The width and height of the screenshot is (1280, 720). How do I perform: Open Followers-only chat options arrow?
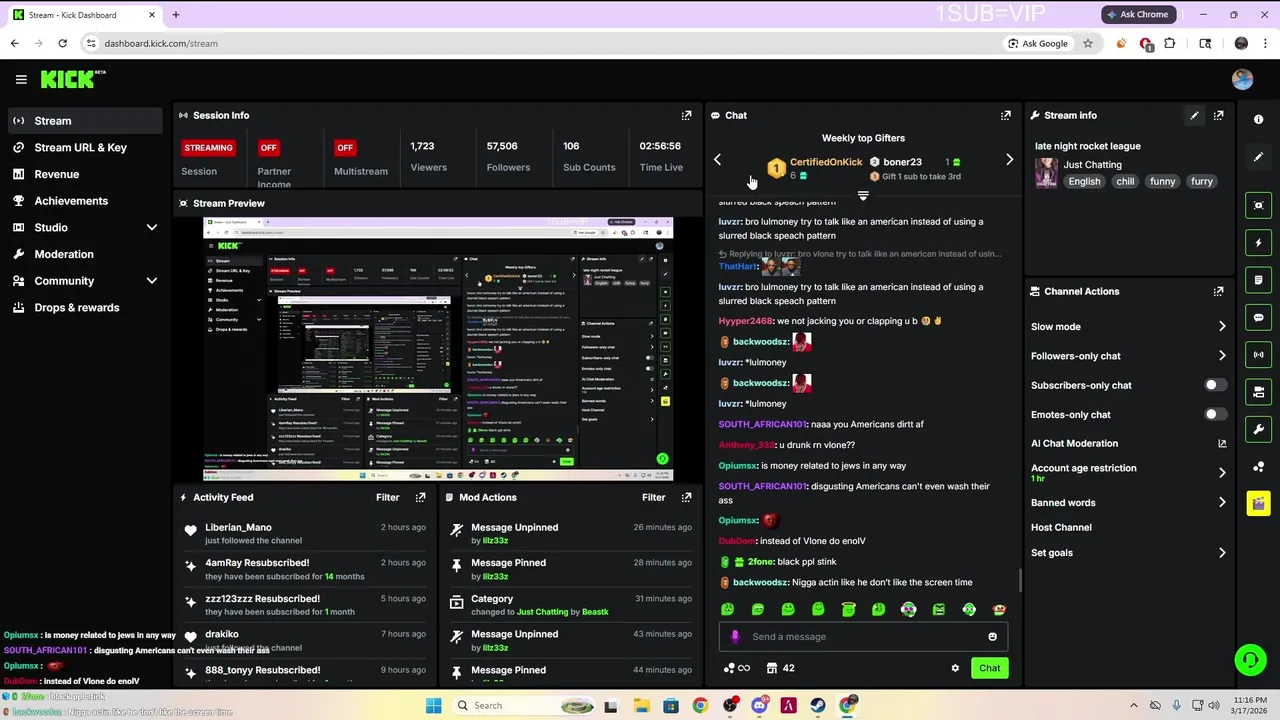[x=1221, y=356]
